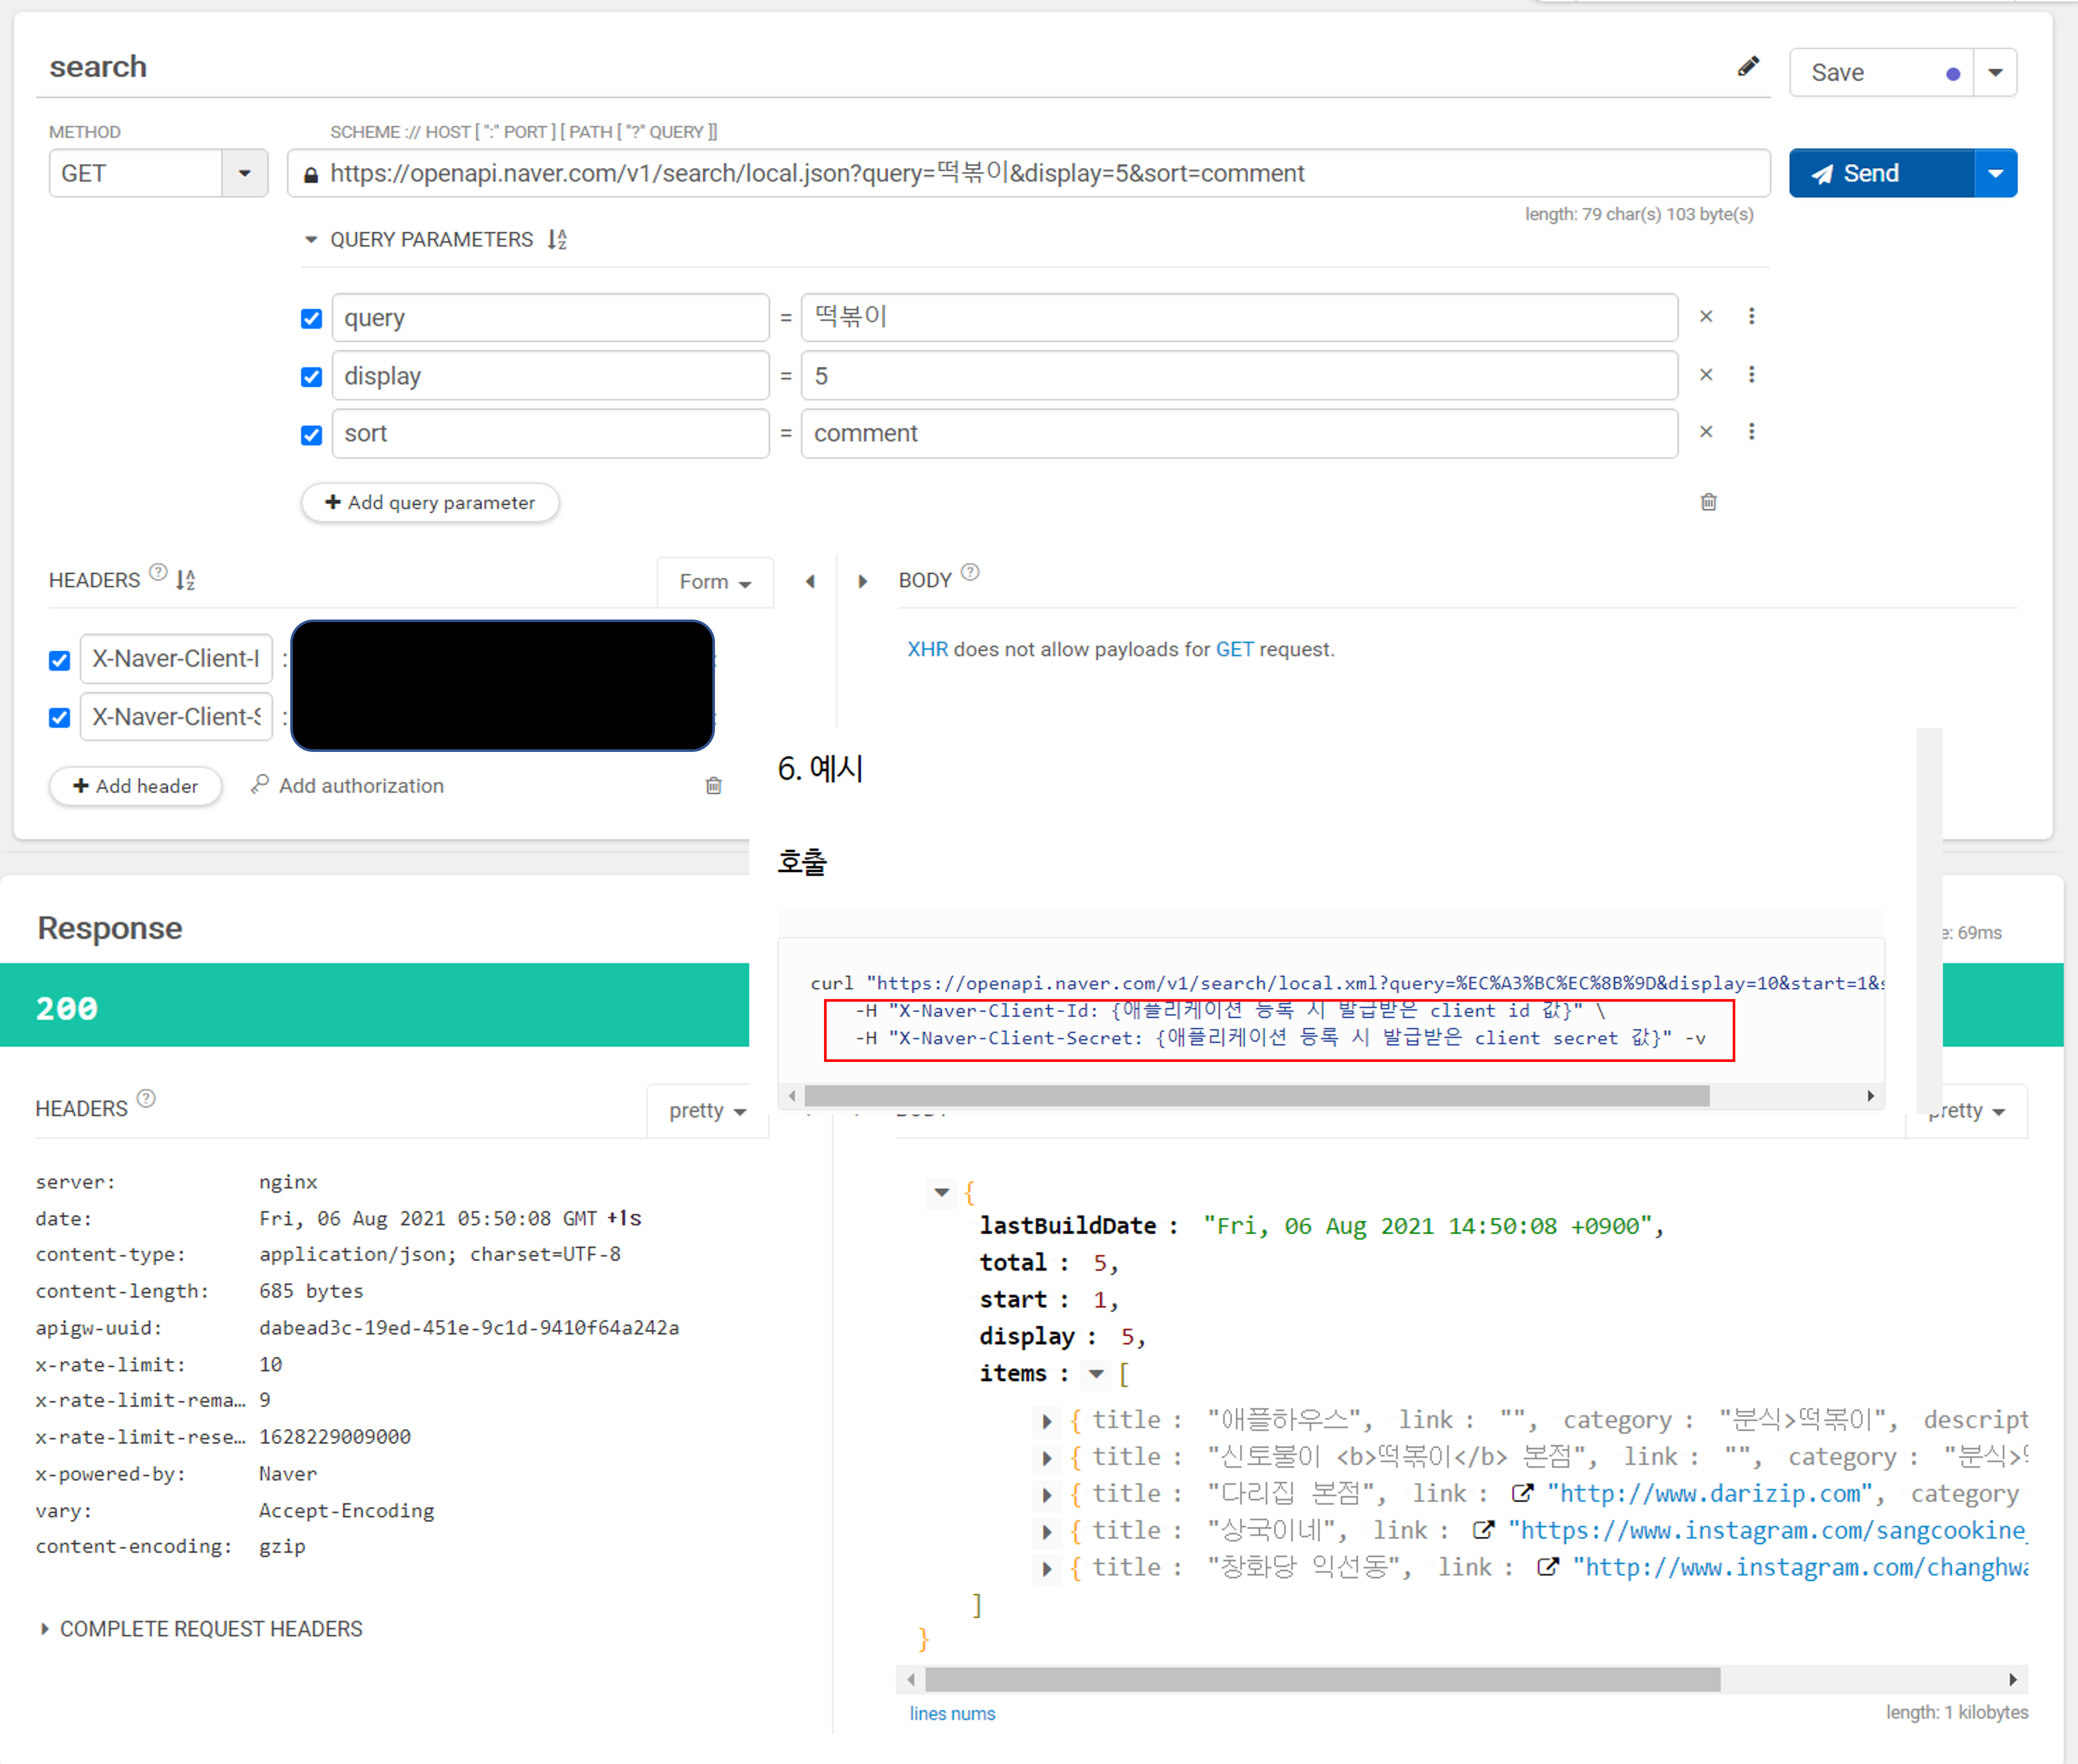
Task: Click the request URL input field
Action: click(1028, 173)
